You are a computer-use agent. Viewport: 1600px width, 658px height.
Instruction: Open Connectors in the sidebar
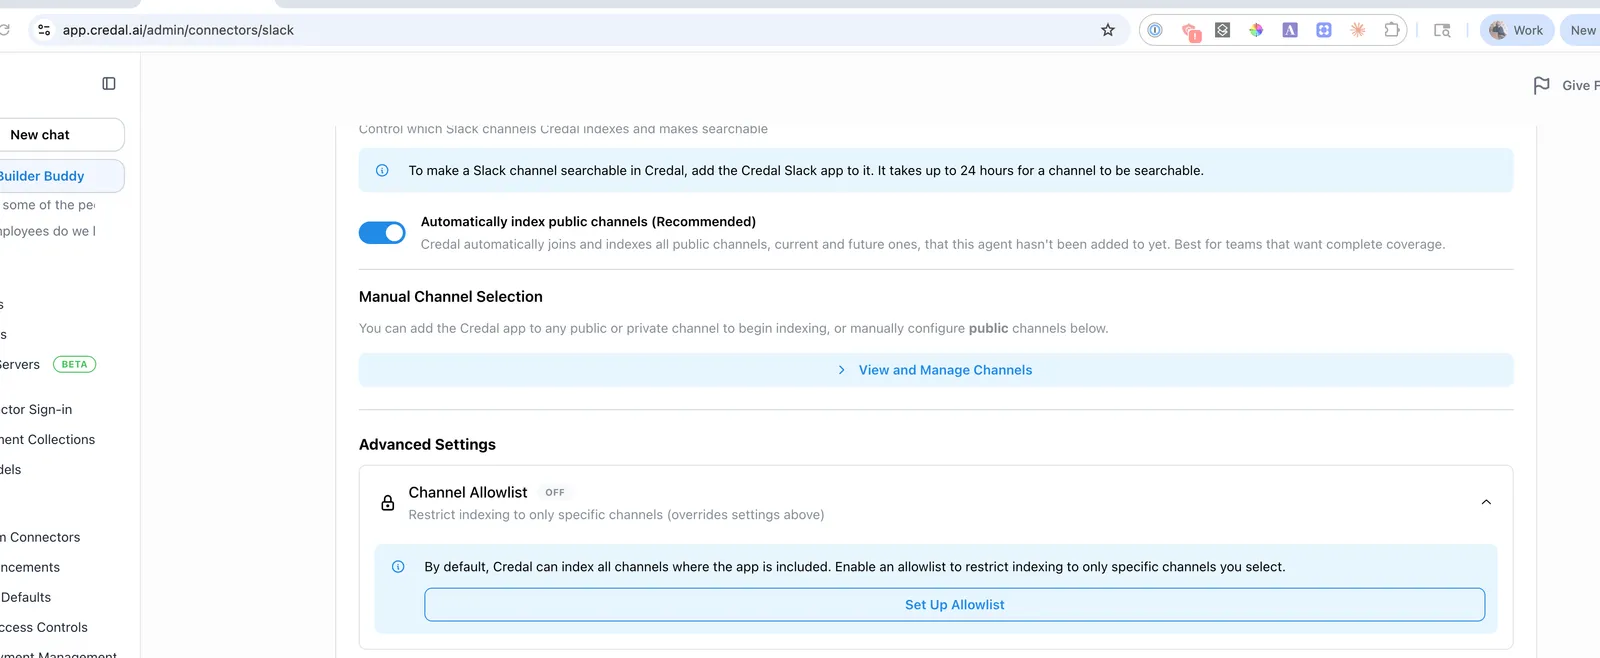[x=40, y=537]
